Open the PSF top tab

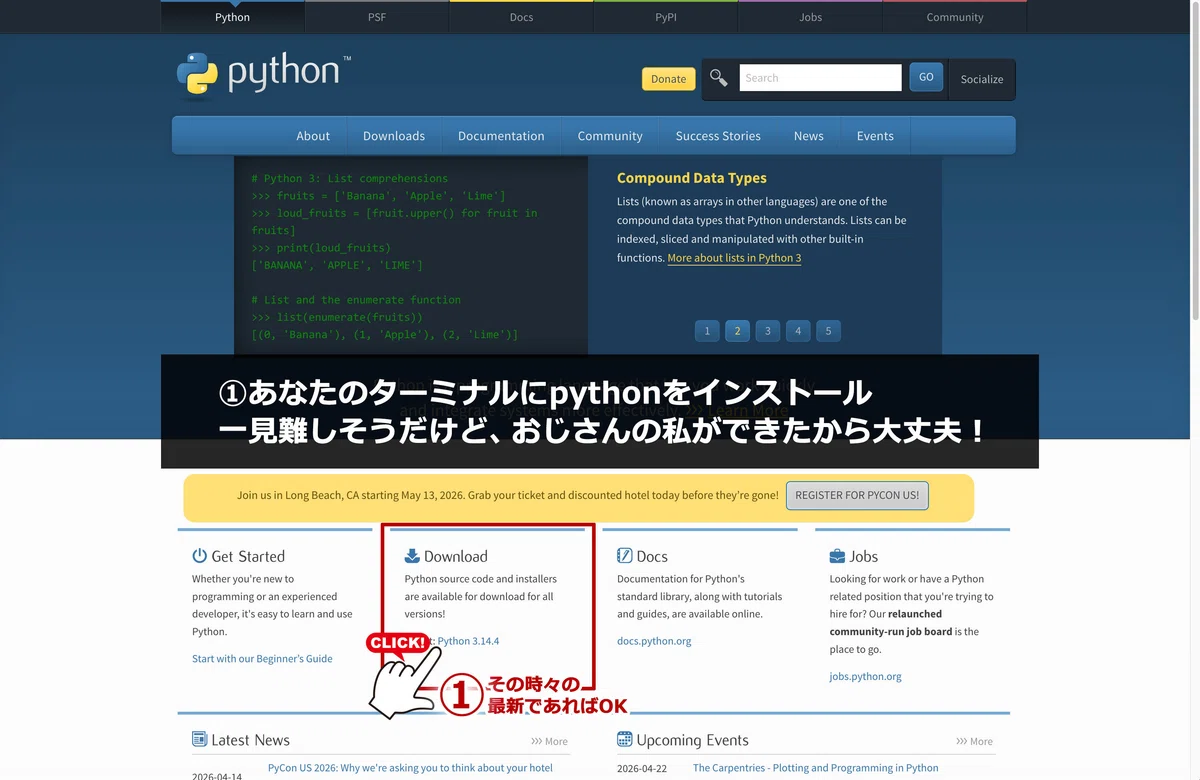[x=377, y=17]
